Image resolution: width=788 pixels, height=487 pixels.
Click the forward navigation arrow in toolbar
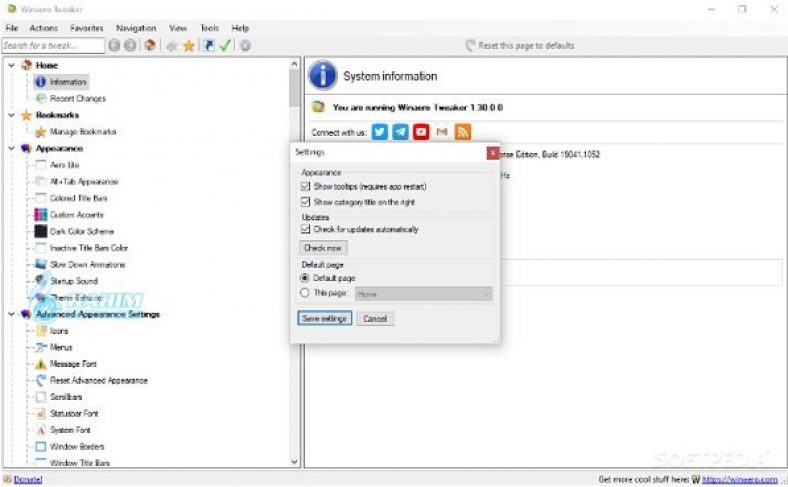[130, 46]
